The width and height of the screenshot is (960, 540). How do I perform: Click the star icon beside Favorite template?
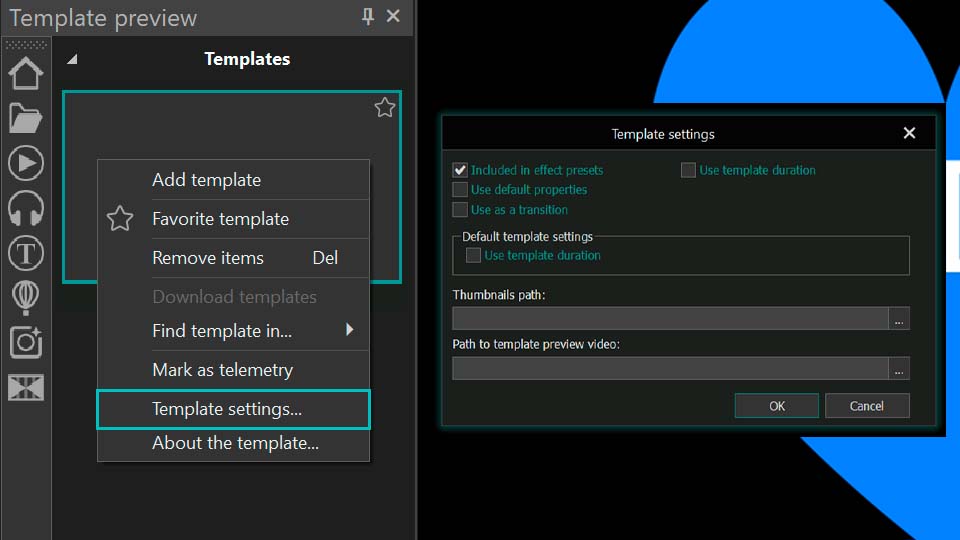[x=120, y=219]
